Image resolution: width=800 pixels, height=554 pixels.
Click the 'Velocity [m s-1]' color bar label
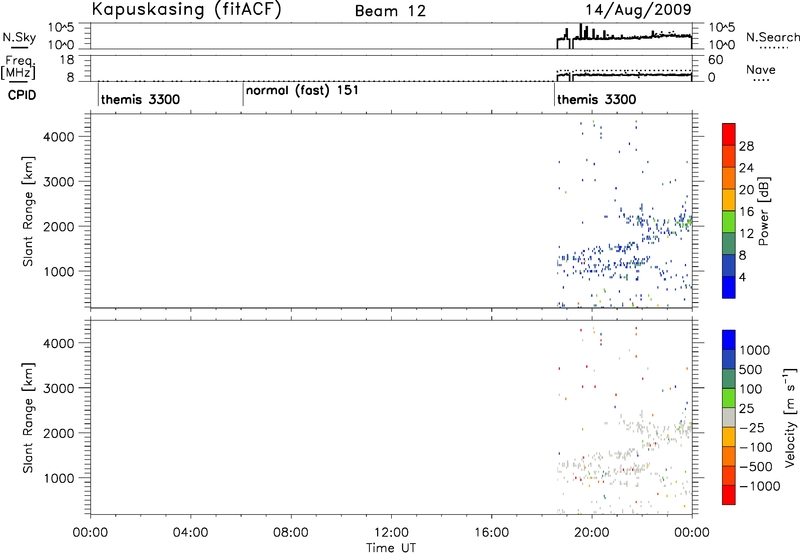pos(790,417)
